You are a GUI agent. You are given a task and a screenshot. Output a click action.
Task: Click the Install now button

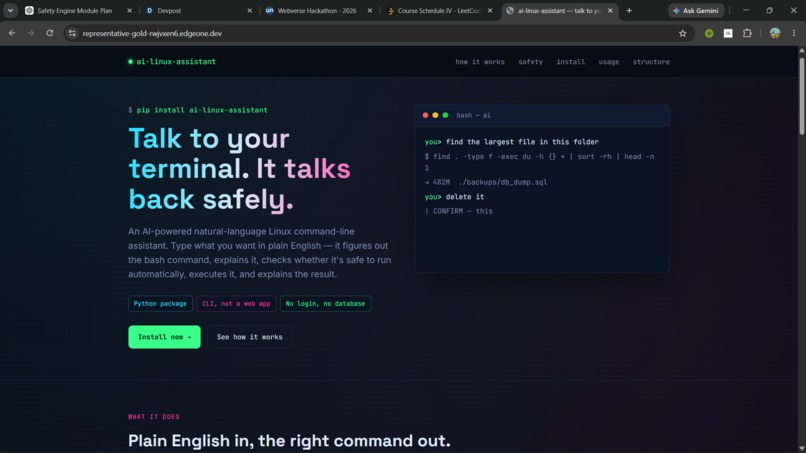164,337
